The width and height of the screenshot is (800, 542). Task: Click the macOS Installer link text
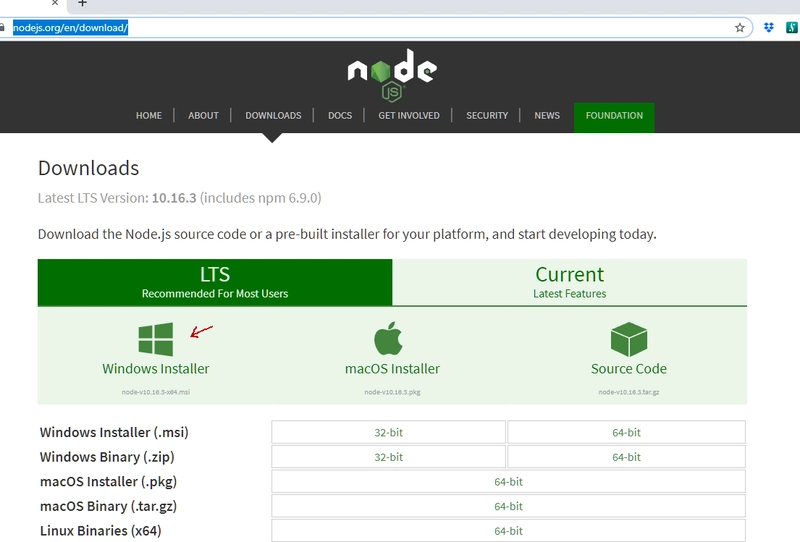[392, 368]
